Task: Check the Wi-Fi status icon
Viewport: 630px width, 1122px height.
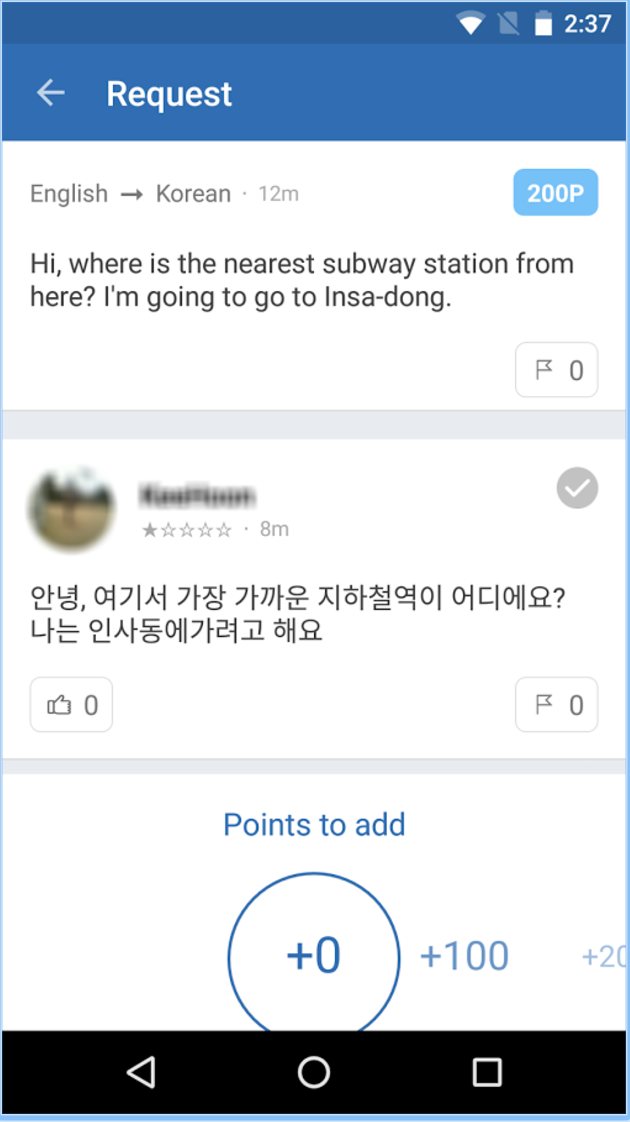Action: tap(470, 23)
